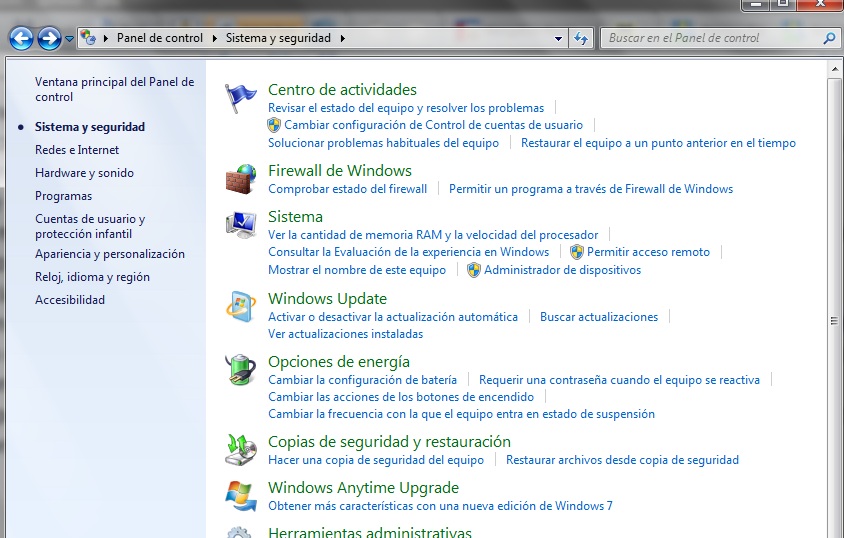The image size is (844, 538).
Task: Click the search magnifier icon
Action: (829, 38)
